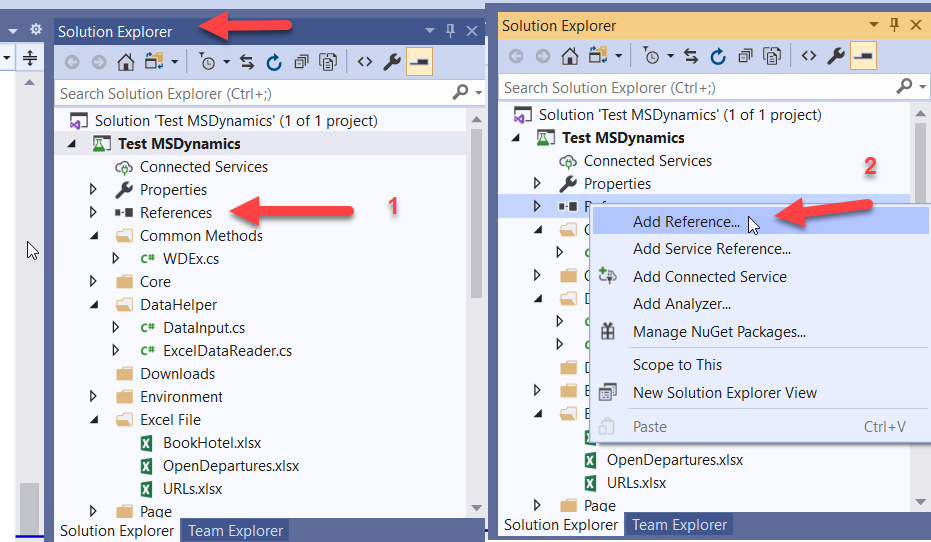This screenshot has width=931, height=542.
Task: Open Properties wrench icon in right panel toolbar
Action: coord(836,56)
